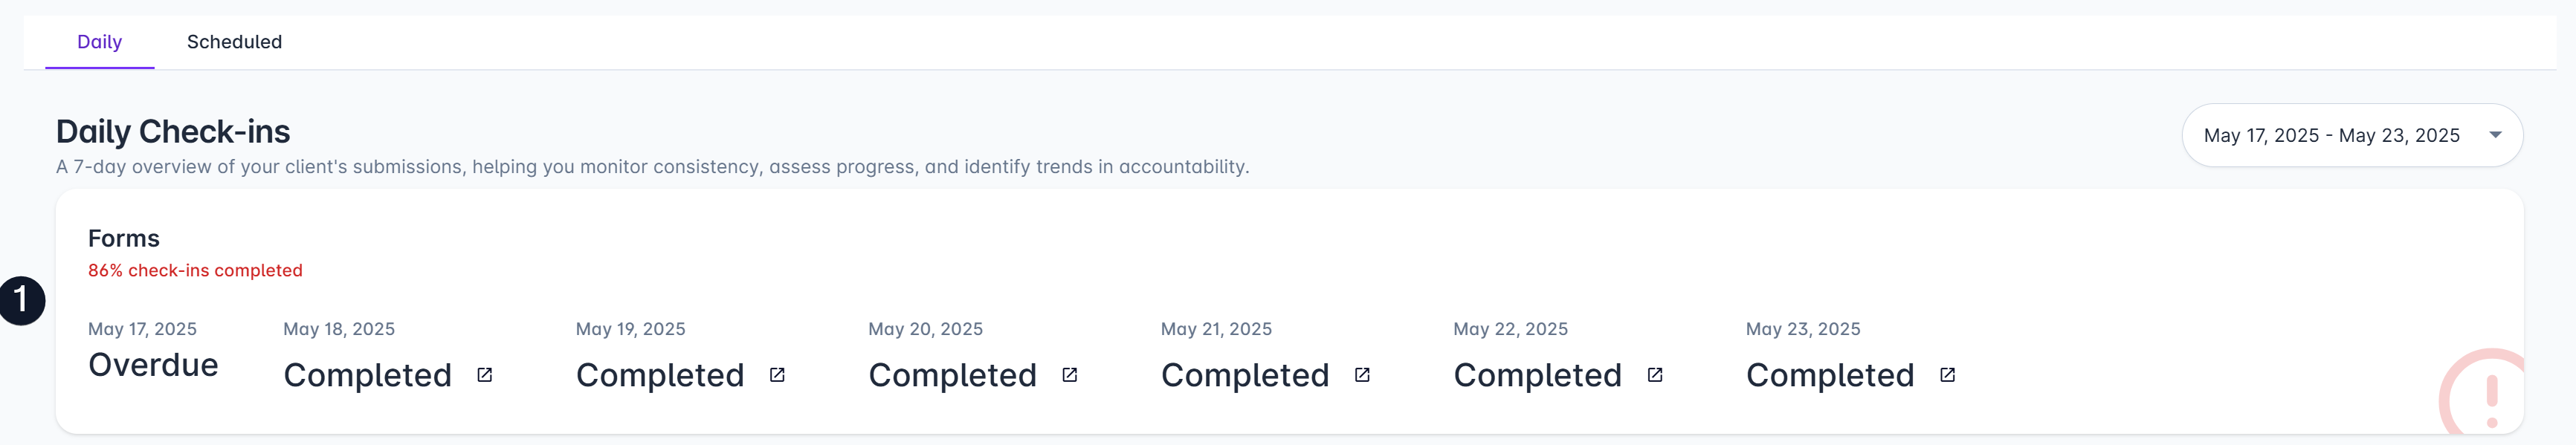Switch to the Scheduled tab

[234, 42]
